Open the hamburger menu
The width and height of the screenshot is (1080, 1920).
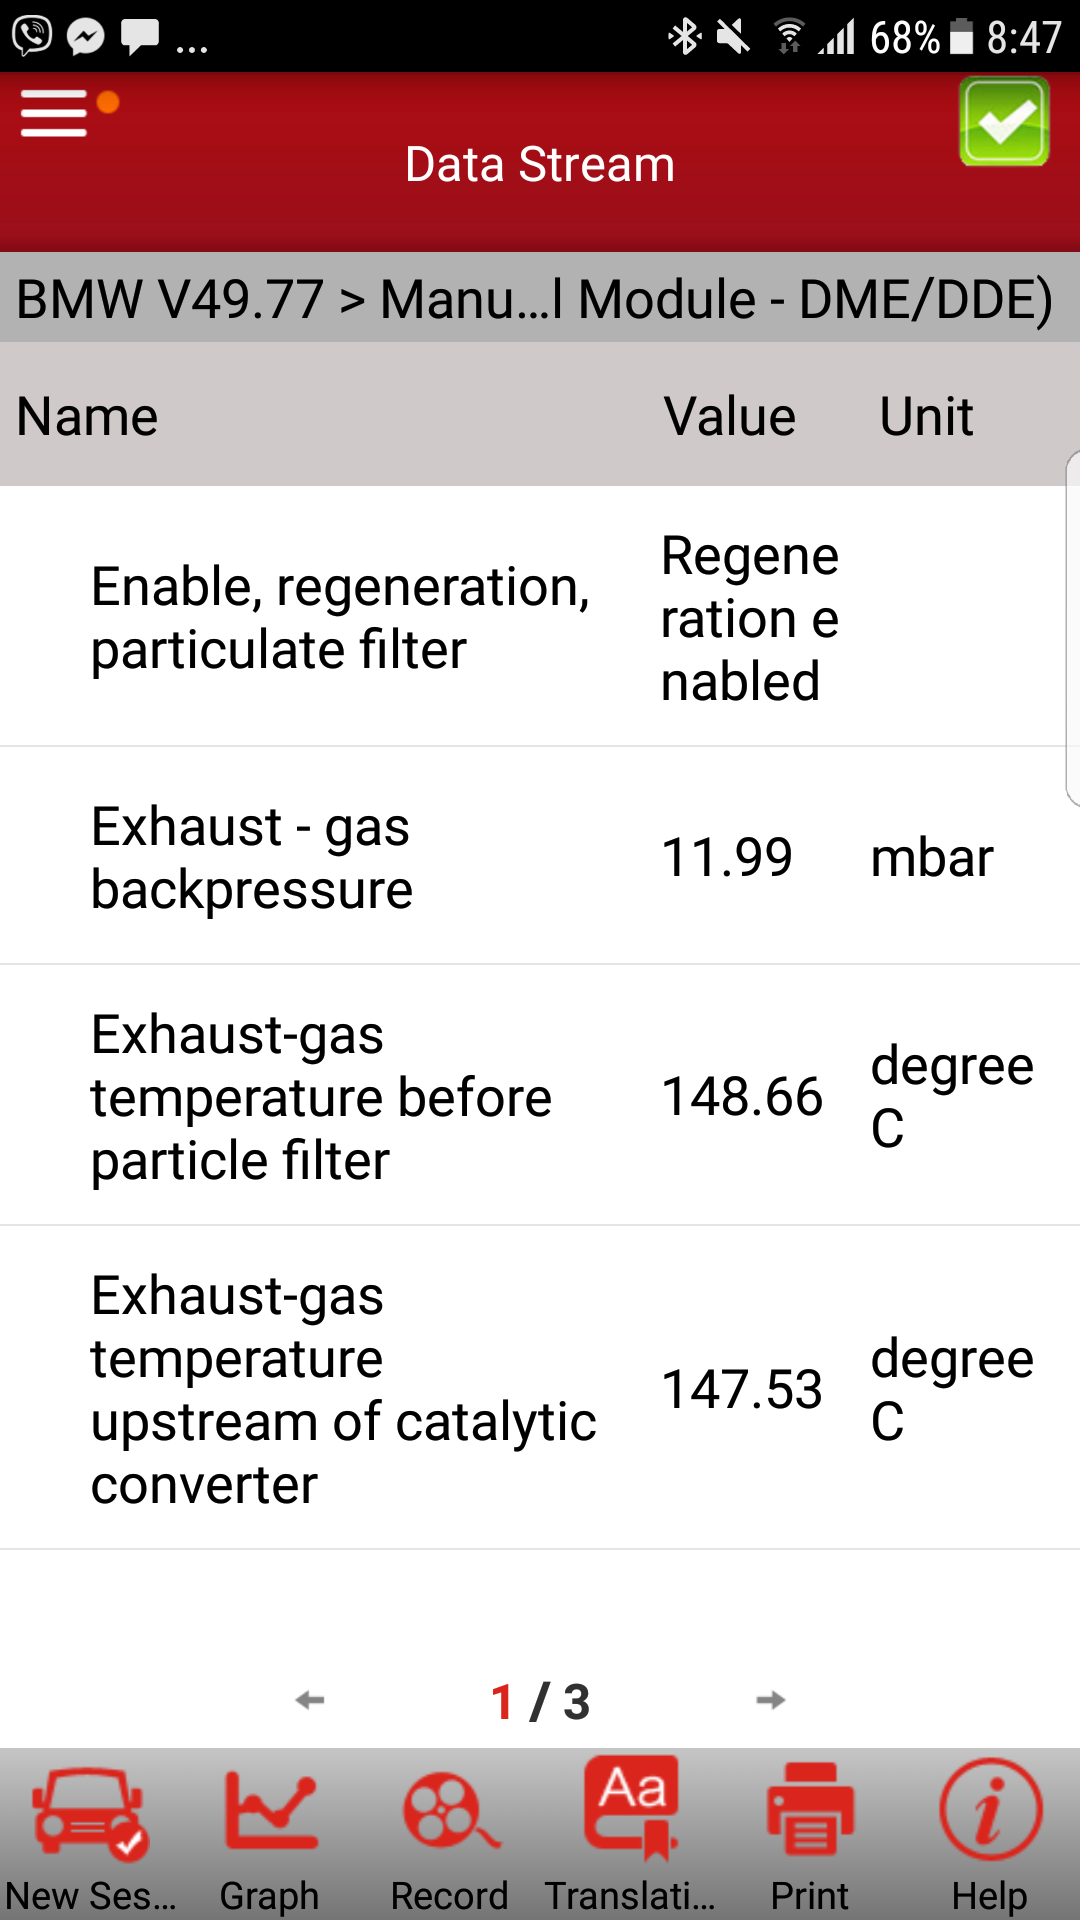pyautogui.click(x=55, y=113)
